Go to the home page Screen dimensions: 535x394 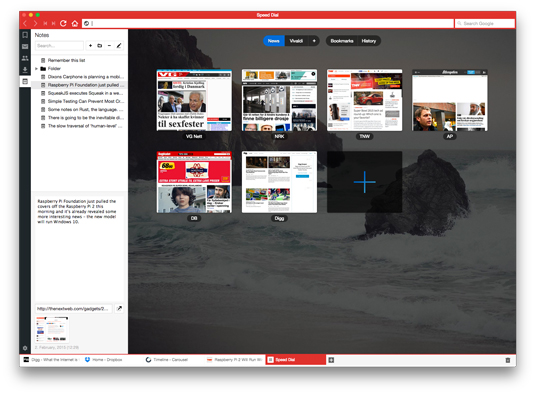click(x=75, y=23)
